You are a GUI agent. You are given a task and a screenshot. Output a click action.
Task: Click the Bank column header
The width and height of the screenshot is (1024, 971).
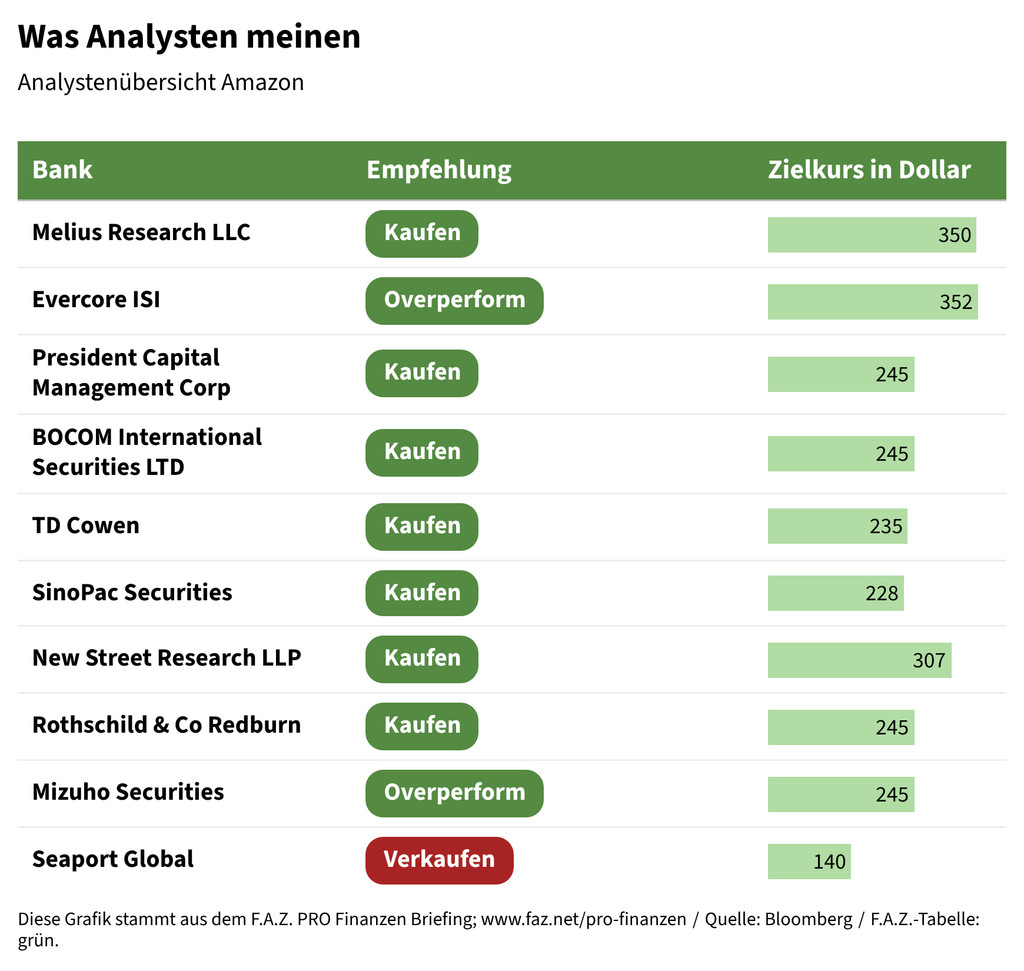pyautogui.click(x=62, y=170)
